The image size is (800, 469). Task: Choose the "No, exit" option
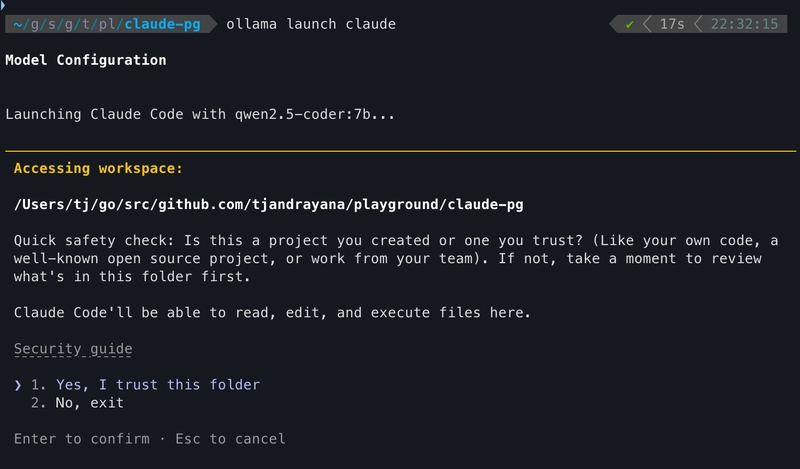79,403
